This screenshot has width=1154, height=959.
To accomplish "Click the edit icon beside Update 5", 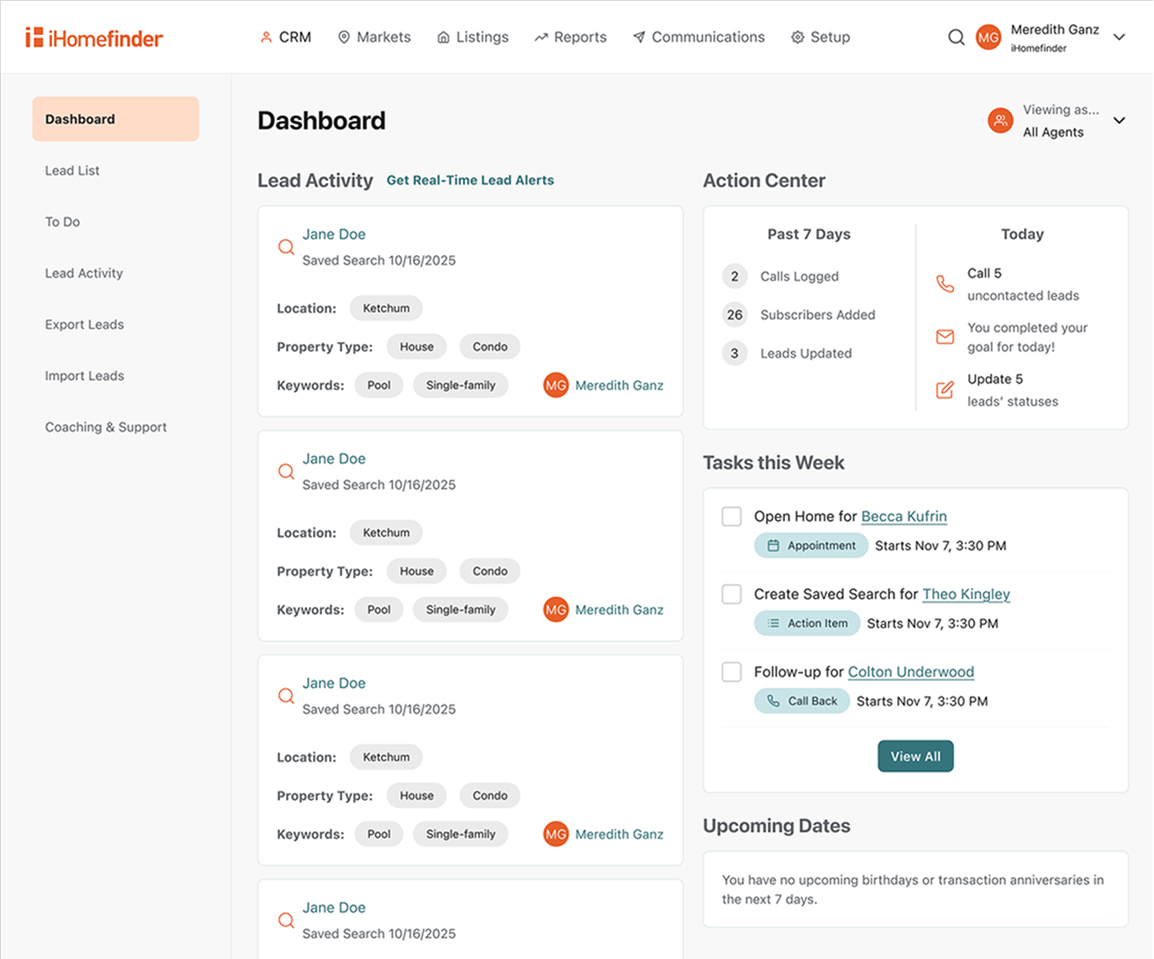I will 944,390.
